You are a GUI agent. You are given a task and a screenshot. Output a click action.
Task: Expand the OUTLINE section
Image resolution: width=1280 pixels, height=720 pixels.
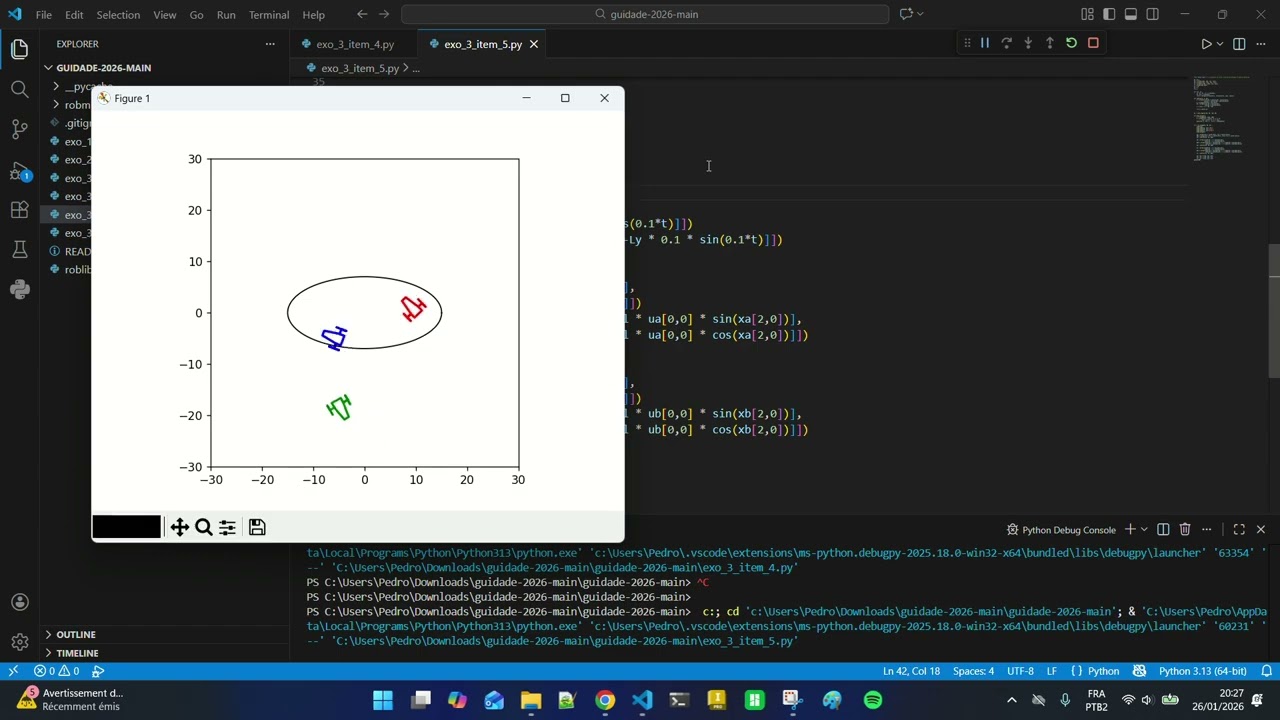pos(164,634)
